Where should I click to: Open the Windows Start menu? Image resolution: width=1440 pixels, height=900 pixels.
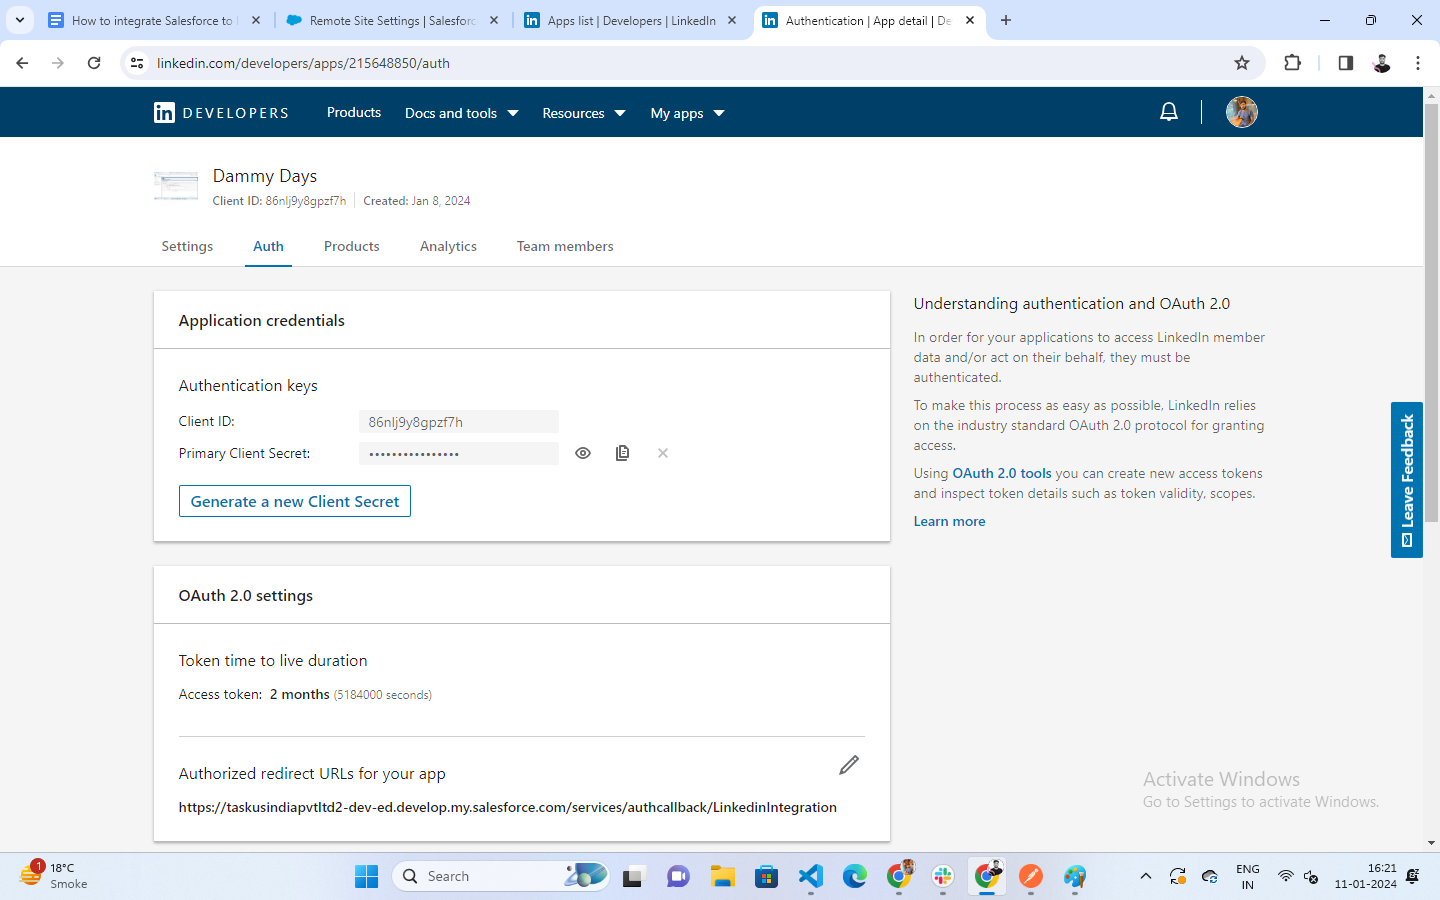coord(367,876)
